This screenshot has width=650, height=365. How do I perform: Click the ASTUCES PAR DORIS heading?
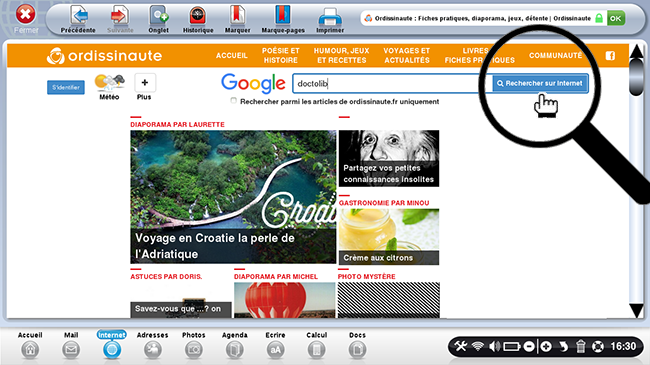click(x=166, y=277)
